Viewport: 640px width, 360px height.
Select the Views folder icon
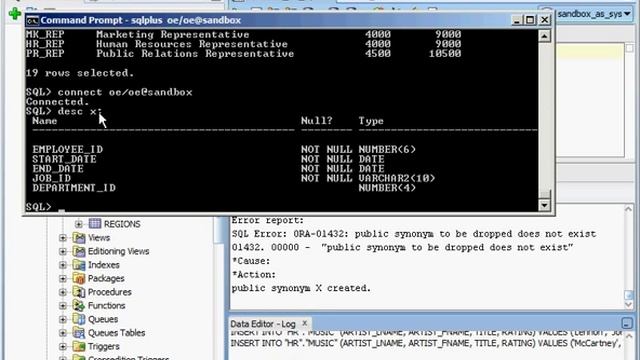point(79,238)
